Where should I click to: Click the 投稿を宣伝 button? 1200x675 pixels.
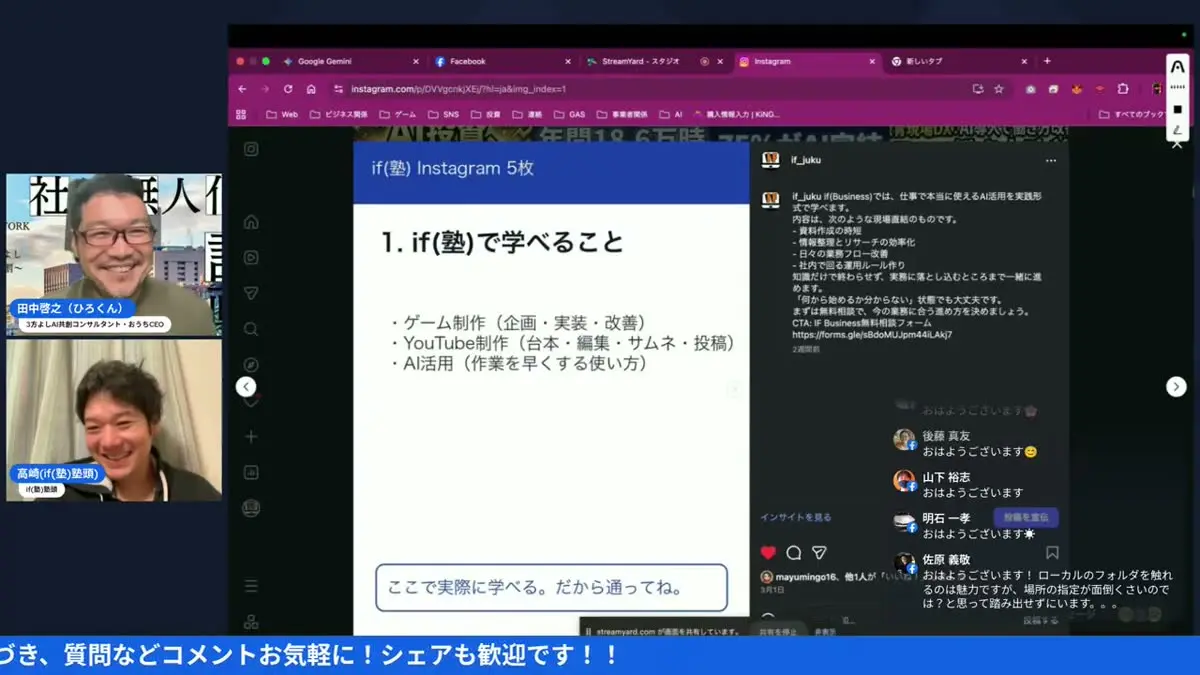[x=1024, y=517]
